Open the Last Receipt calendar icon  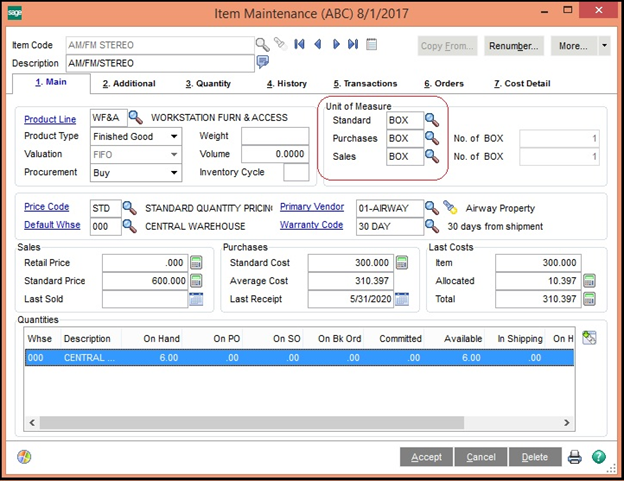[400, 299]
